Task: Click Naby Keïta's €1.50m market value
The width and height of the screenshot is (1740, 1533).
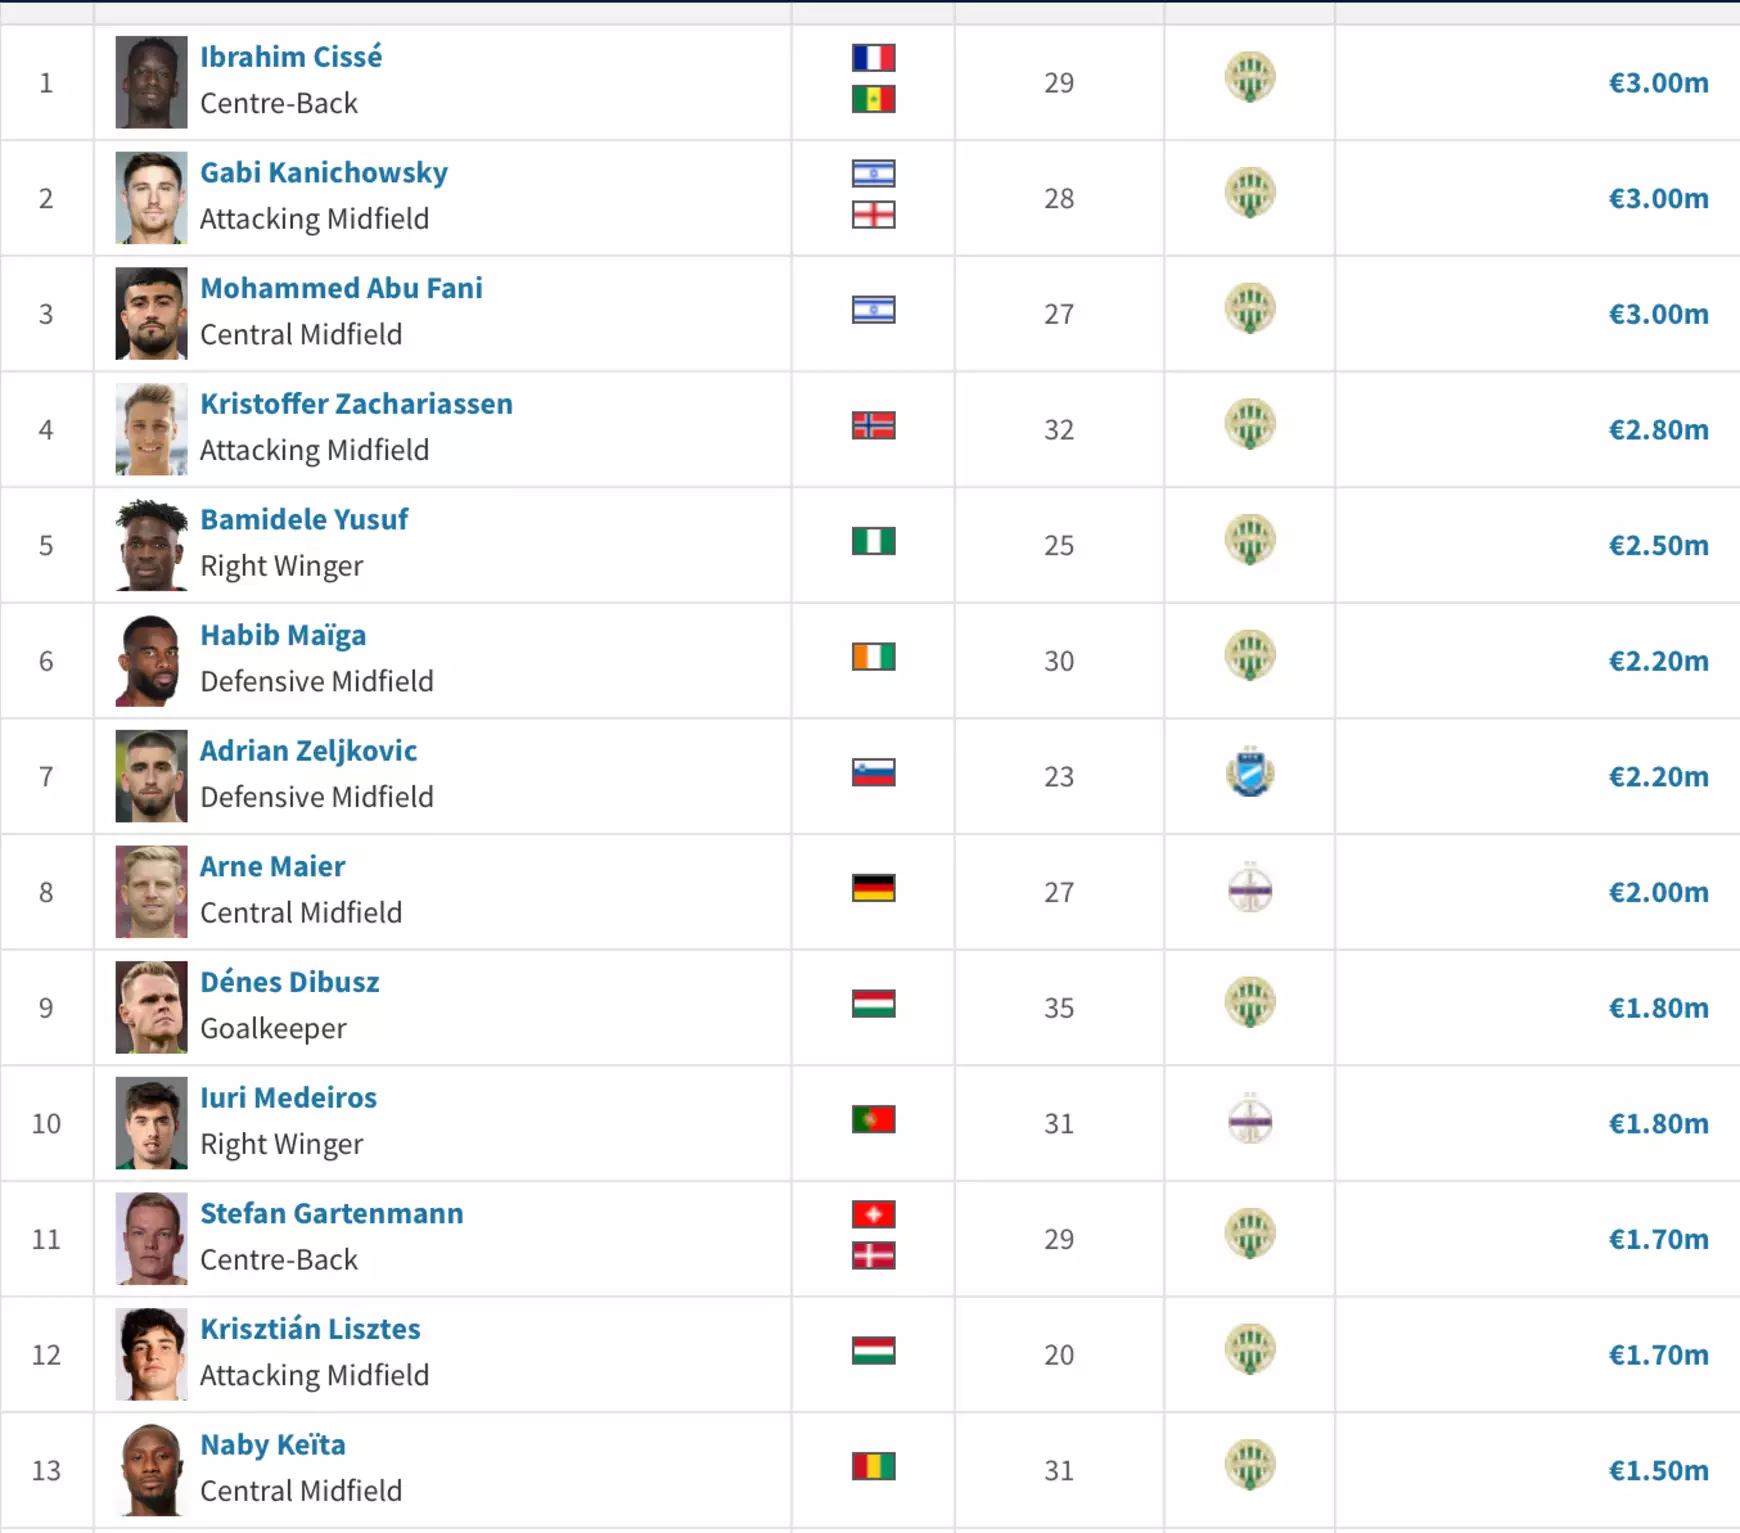Action: (1658, 1471)
